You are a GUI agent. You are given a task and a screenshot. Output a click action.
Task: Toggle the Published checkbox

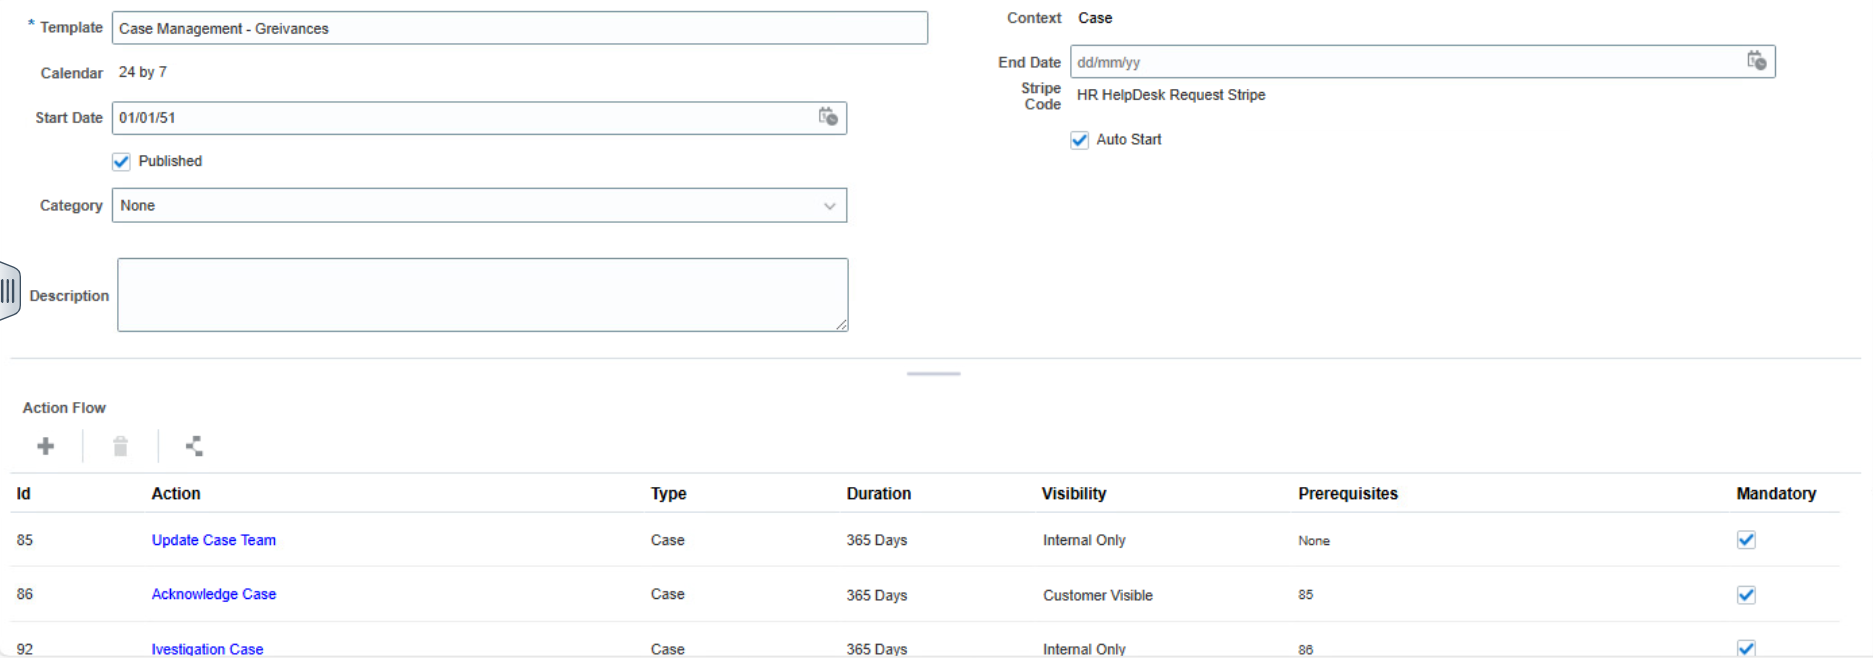pos(121,161)
